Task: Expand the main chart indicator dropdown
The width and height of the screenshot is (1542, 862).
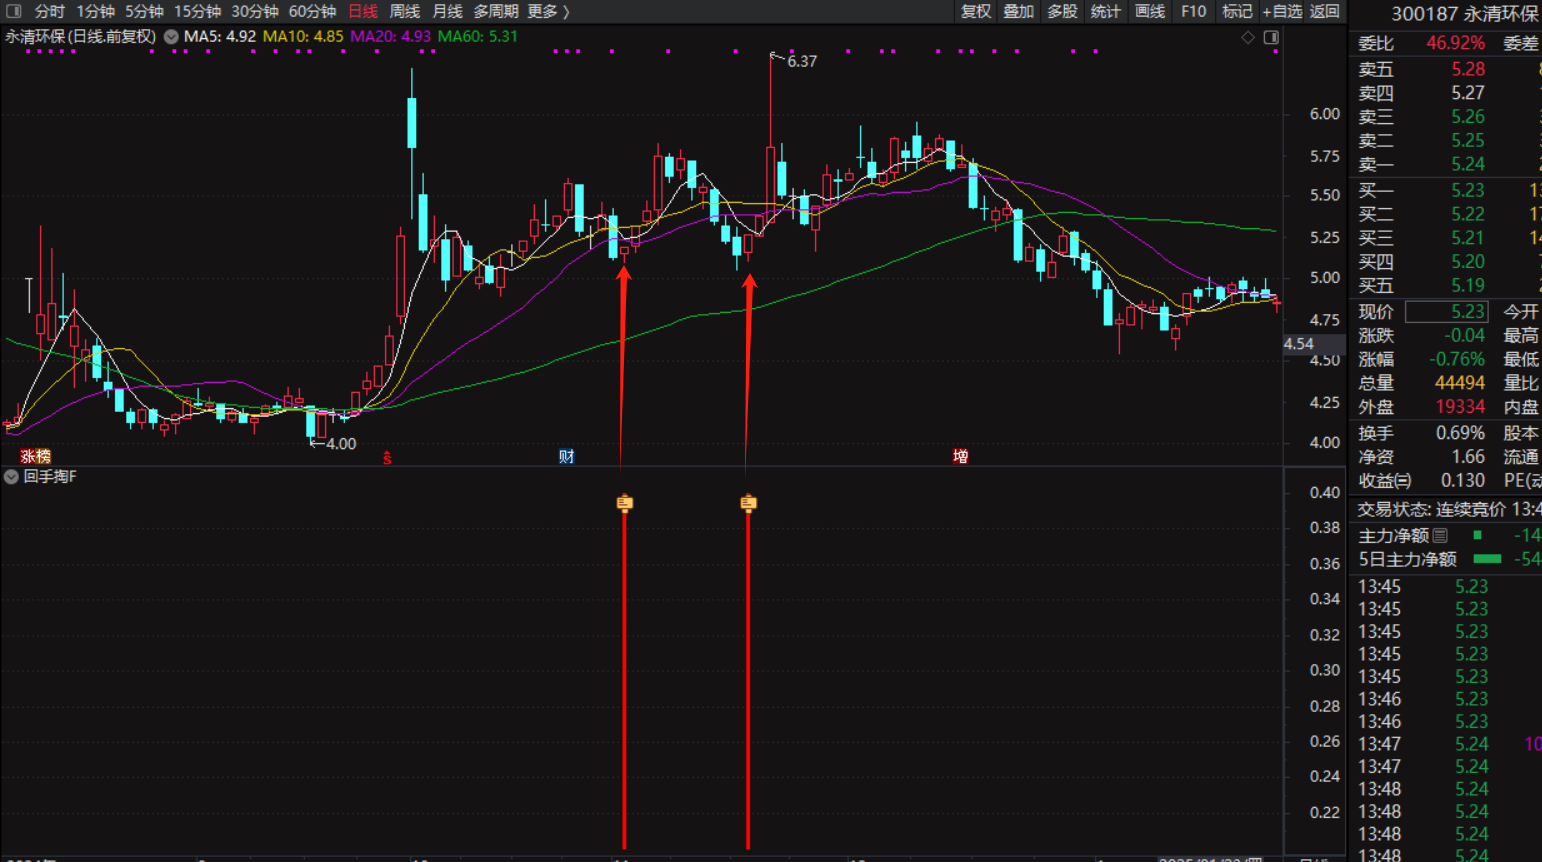Action: (171, 37)
